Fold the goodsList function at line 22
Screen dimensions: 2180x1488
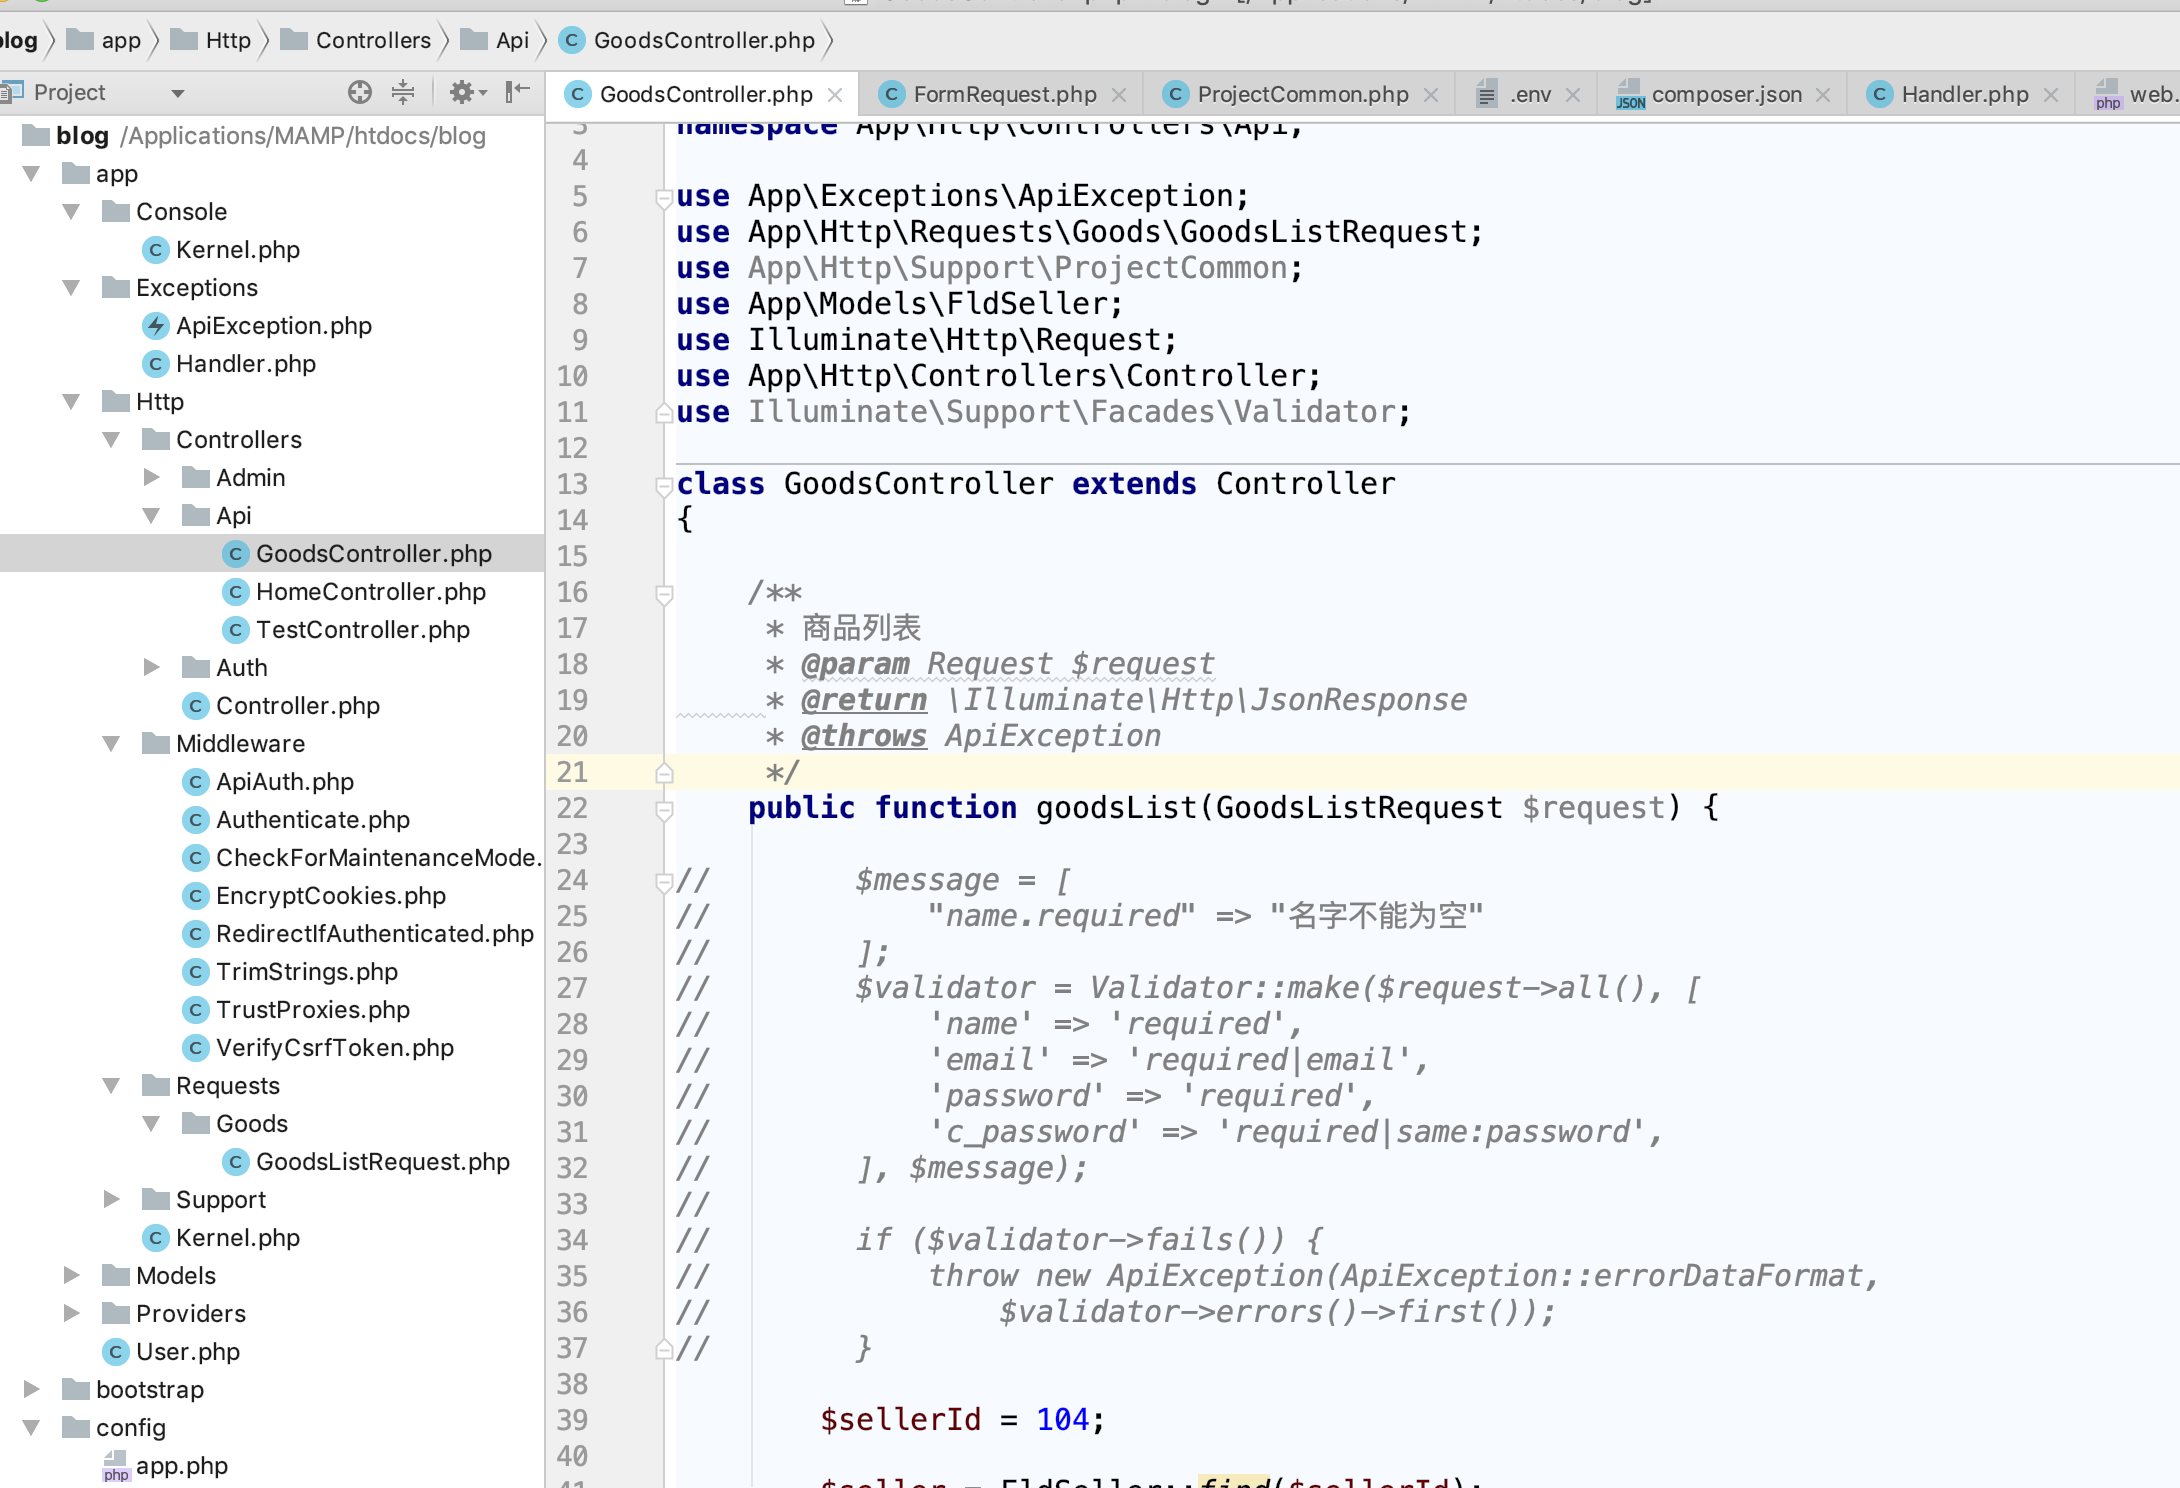(663, 810)
